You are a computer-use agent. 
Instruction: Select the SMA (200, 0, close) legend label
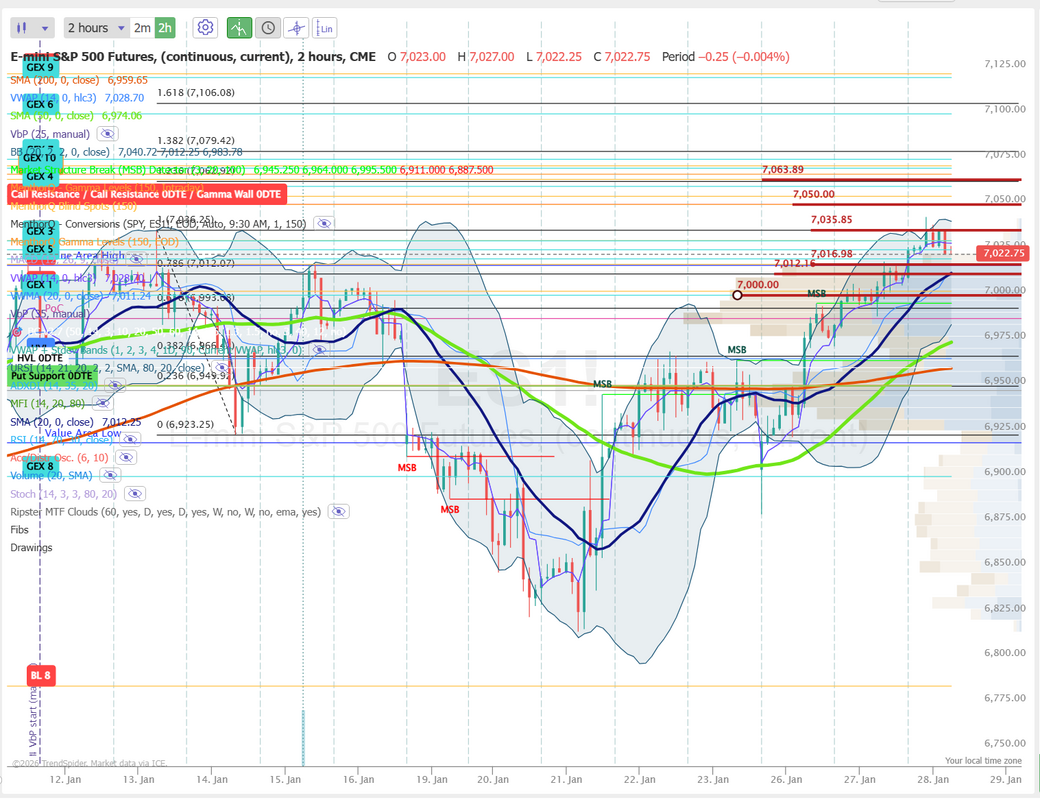[x=79, y=80]
